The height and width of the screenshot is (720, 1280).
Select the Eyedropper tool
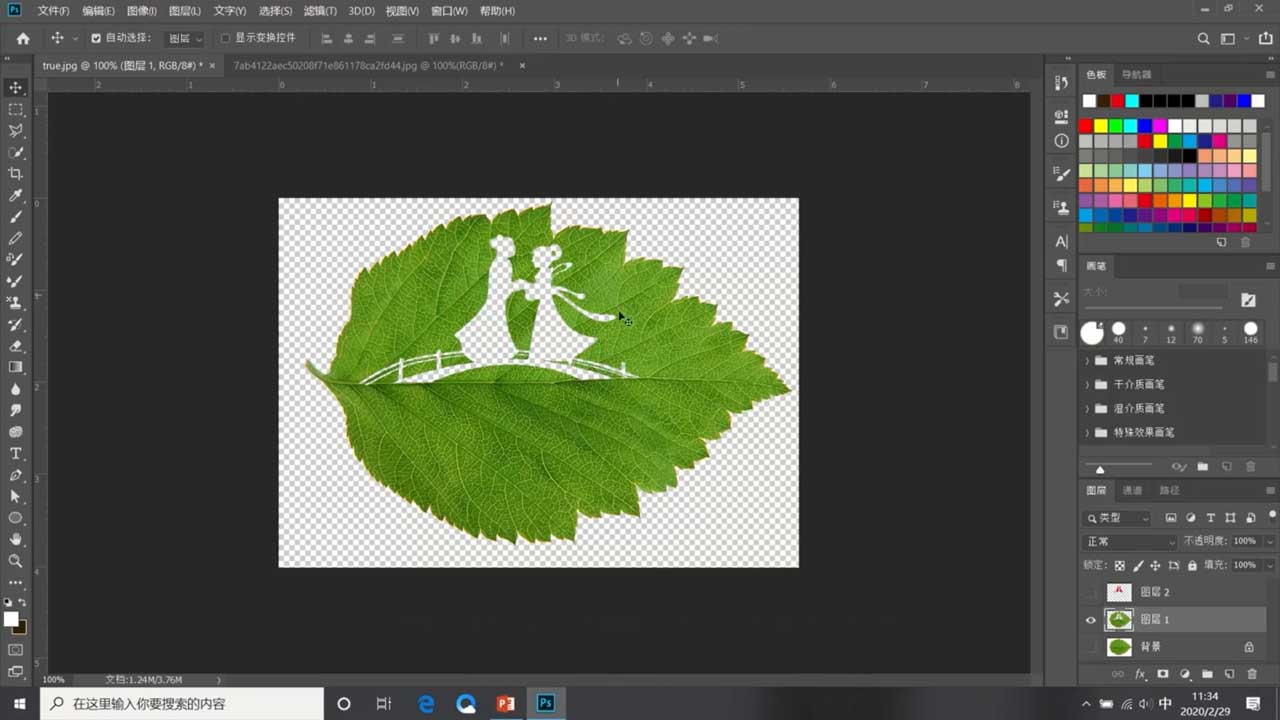16,196
